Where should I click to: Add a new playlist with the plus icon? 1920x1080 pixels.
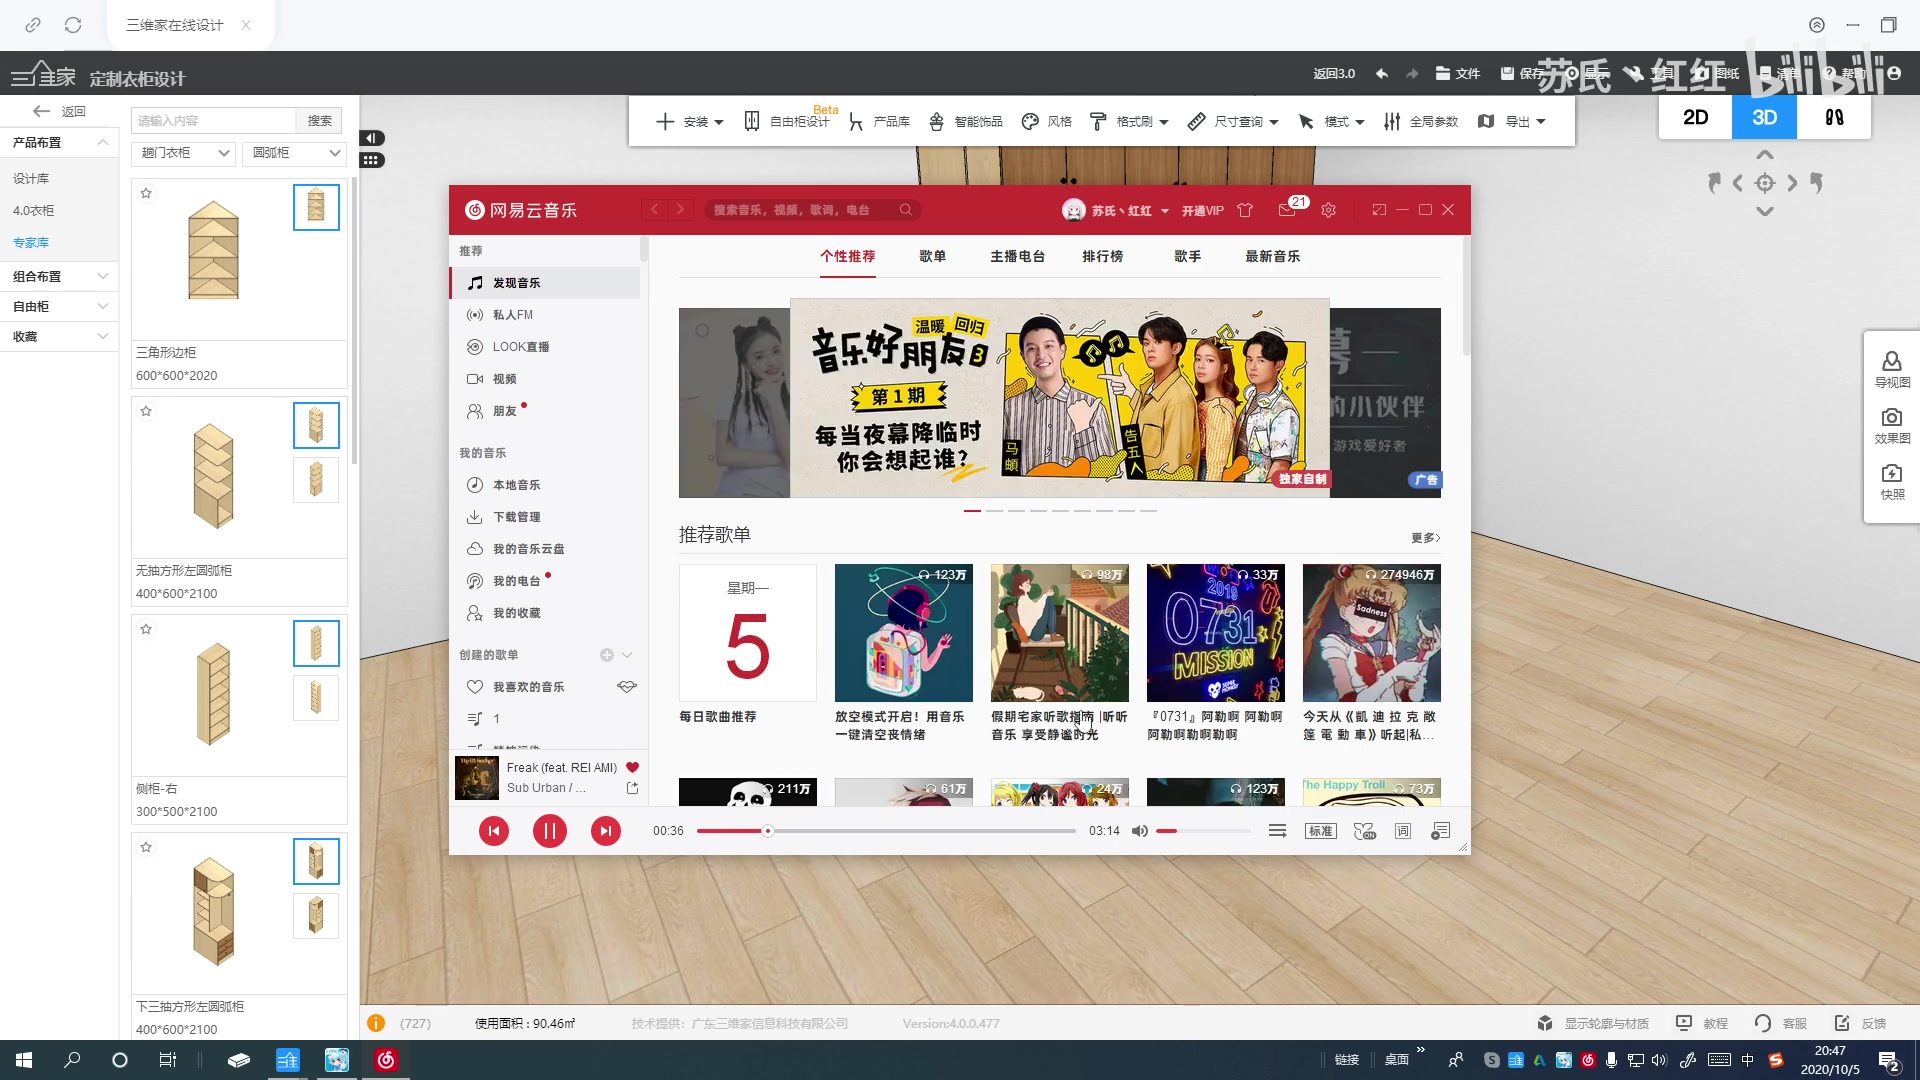[x=606, y=655]
